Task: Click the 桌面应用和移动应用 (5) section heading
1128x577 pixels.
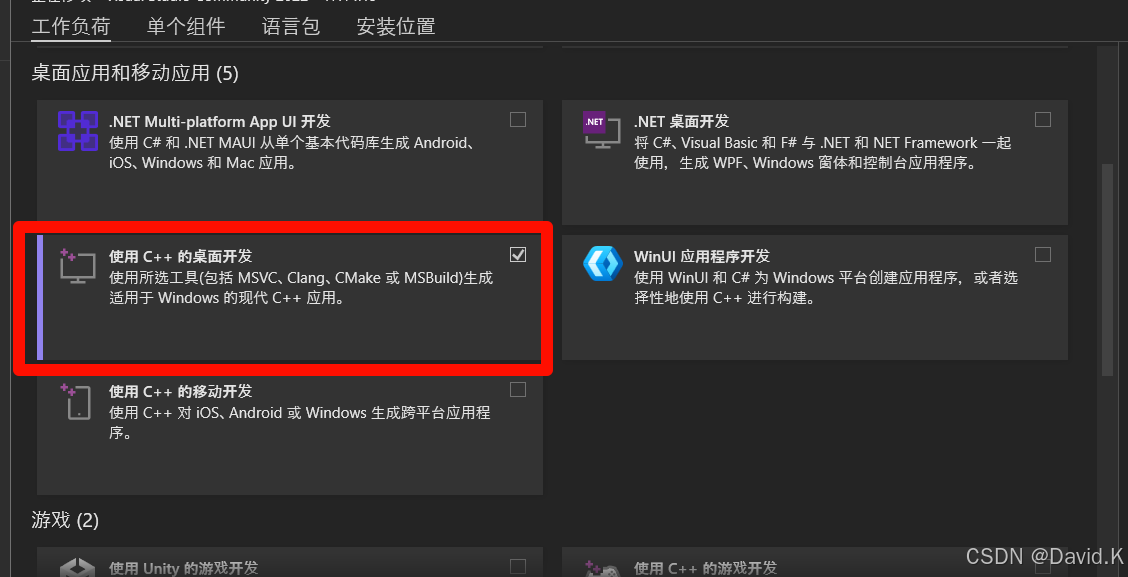Action: (135, 73)
